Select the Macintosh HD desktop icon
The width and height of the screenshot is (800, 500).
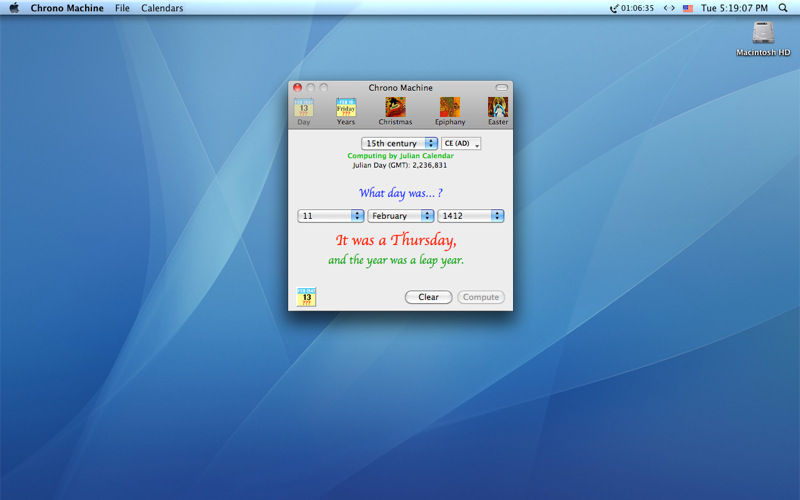coord(763,38)
